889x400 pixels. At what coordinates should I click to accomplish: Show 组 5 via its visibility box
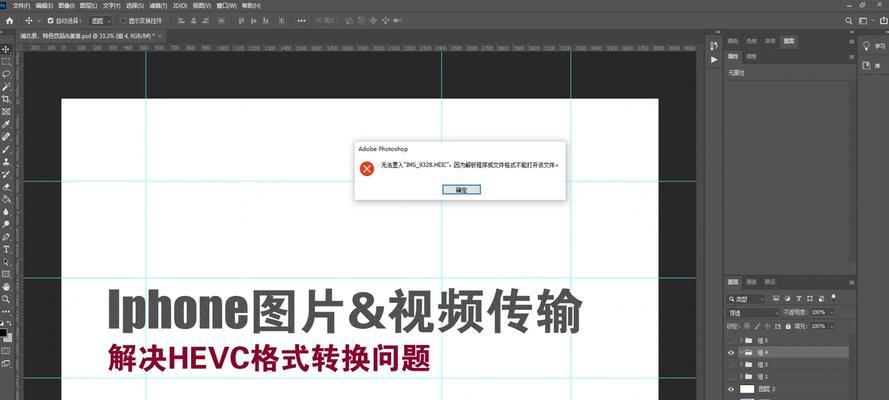(x=731, y=340)
